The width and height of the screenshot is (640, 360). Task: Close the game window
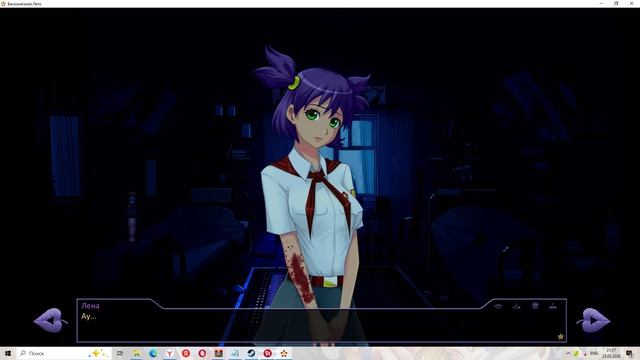(x=631, y=4)
